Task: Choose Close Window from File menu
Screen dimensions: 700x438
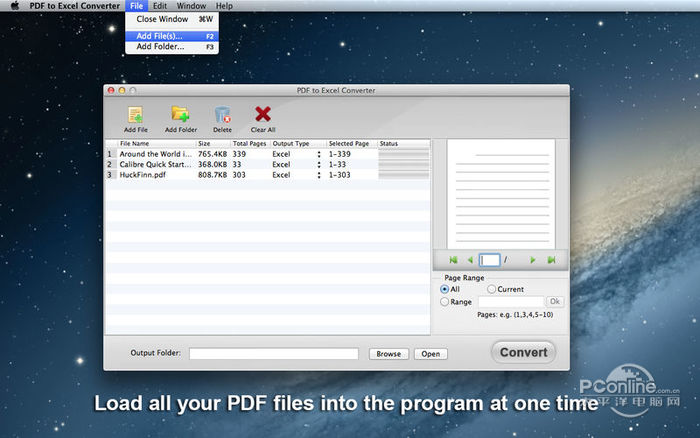Action: pyautogui.click(x=172, y=19)
